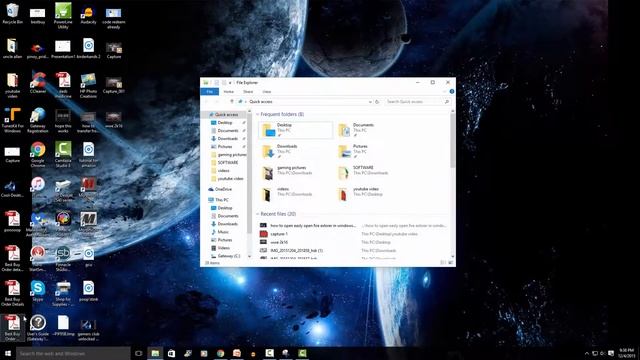640x360 pixels.
Task: Open the Store app from taskbar
Action: click(171, 353)
